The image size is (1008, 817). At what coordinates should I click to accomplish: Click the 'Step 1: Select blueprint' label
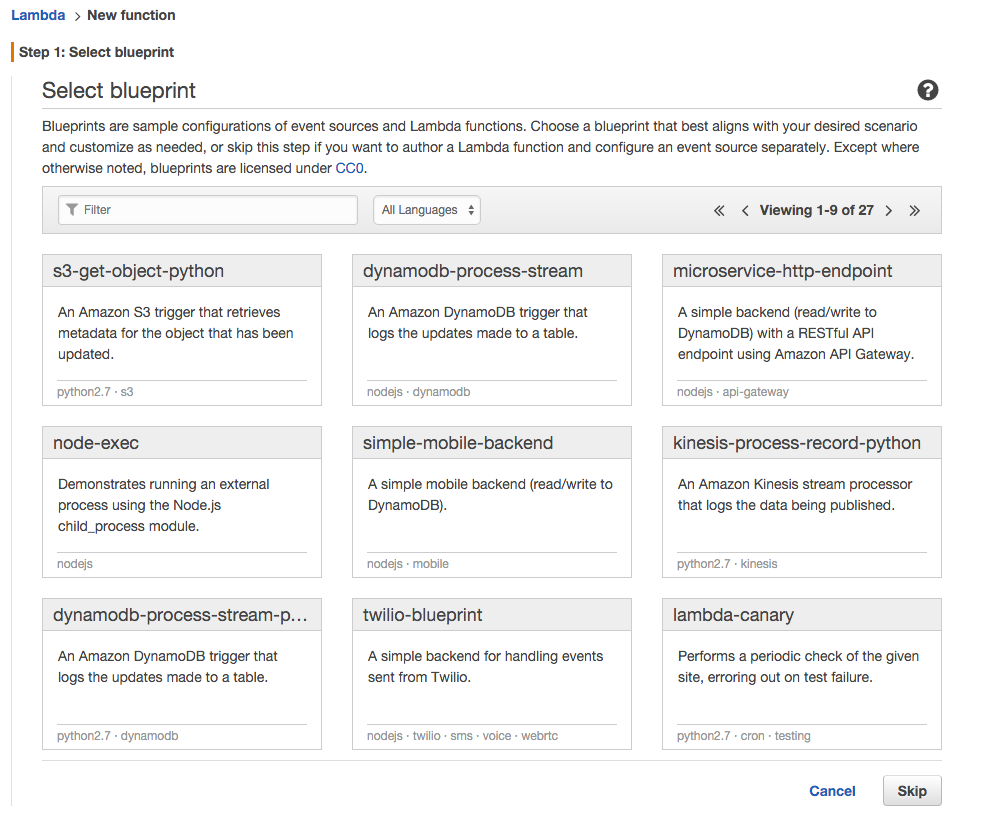click(x=96, y=52)
